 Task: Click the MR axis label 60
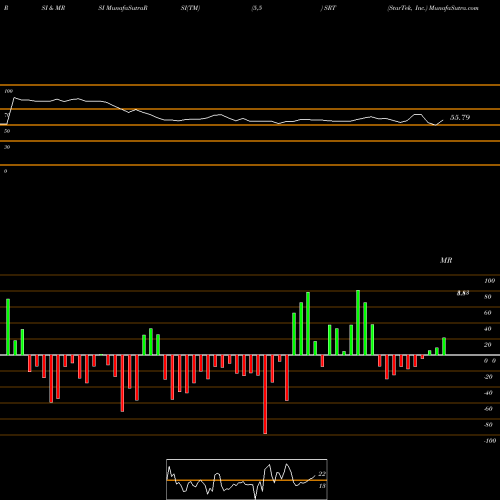click(488, 313)
